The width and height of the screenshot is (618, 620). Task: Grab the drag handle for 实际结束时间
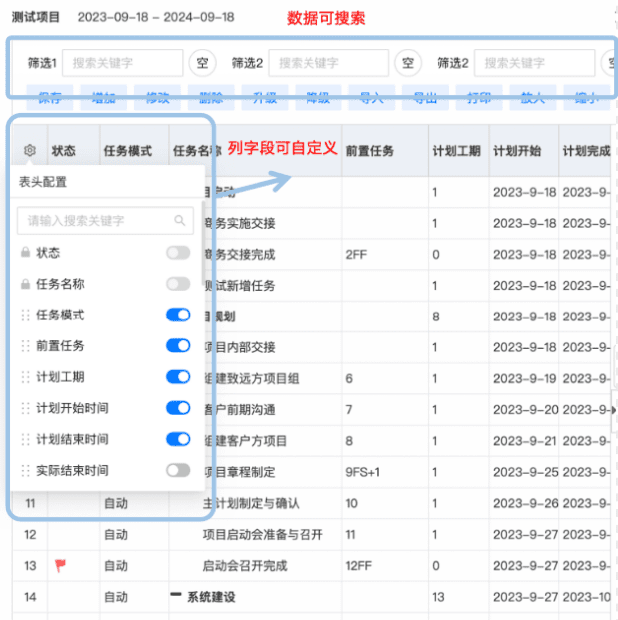25,471
